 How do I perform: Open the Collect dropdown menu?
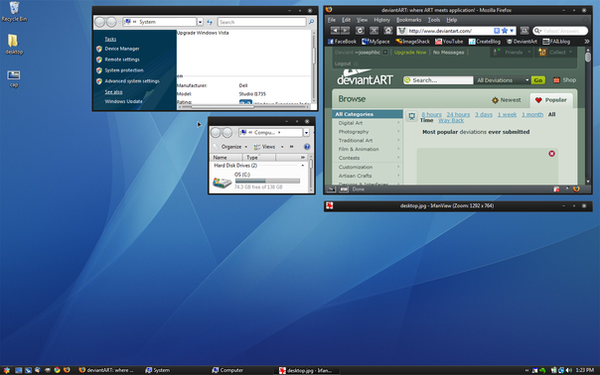coord(556,52)
